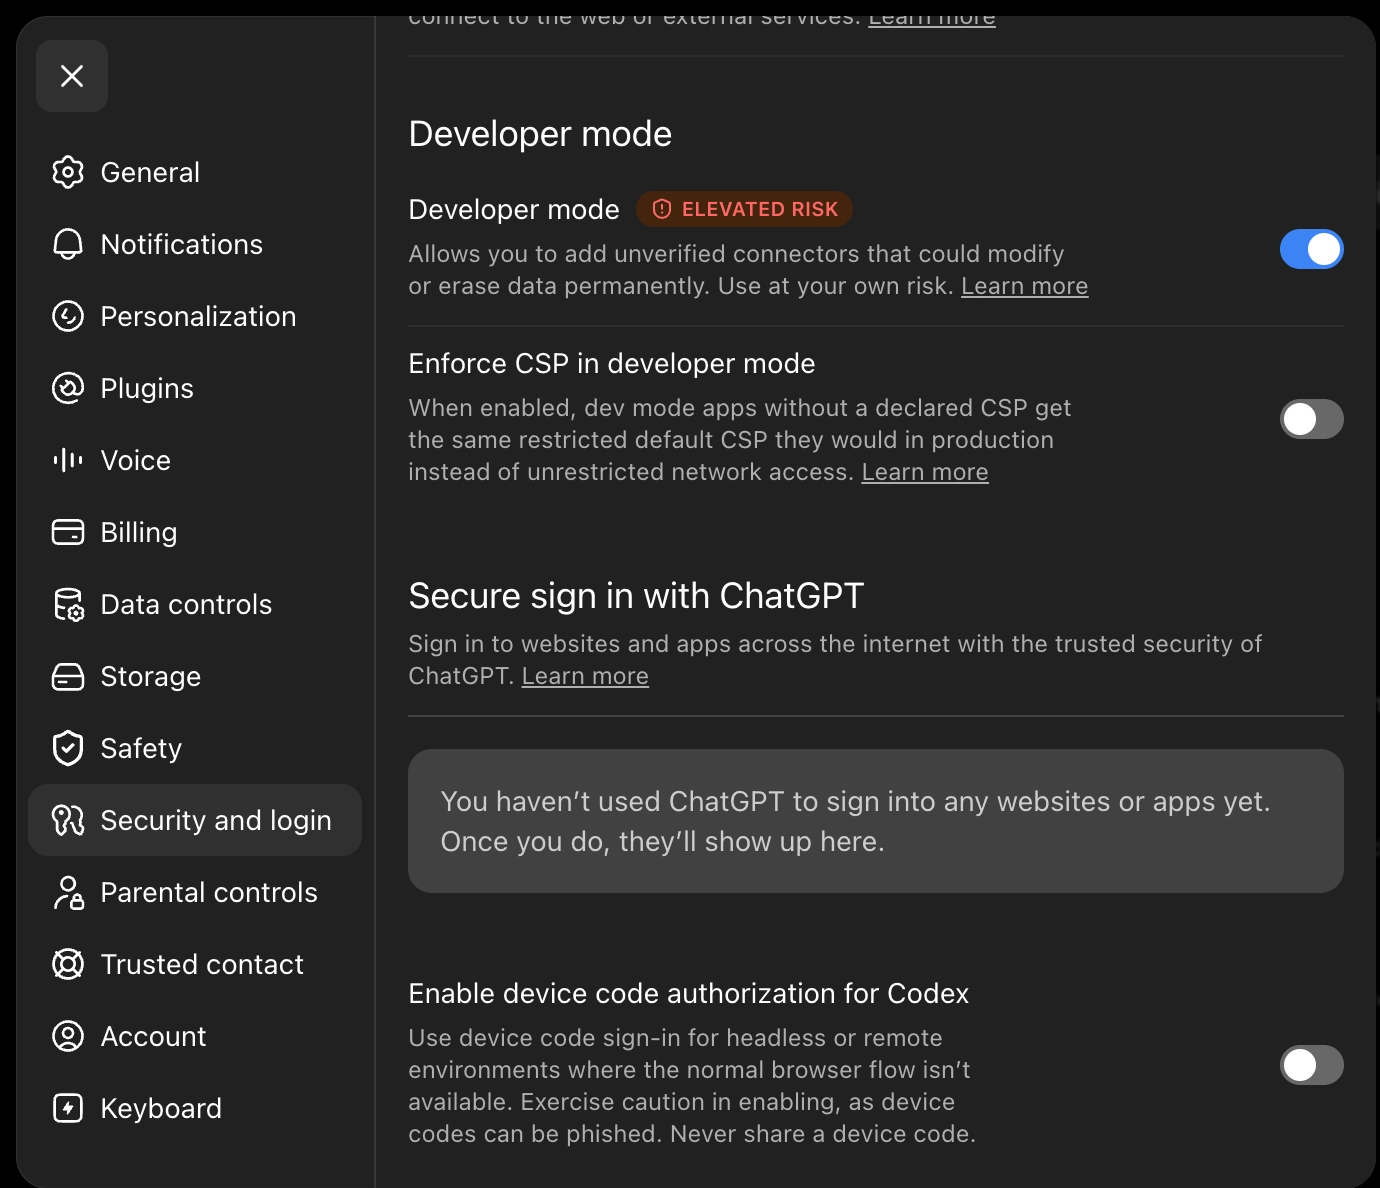Open Data controls via database icon
Screen dimensions: 1380x1188
coord(68,604)
